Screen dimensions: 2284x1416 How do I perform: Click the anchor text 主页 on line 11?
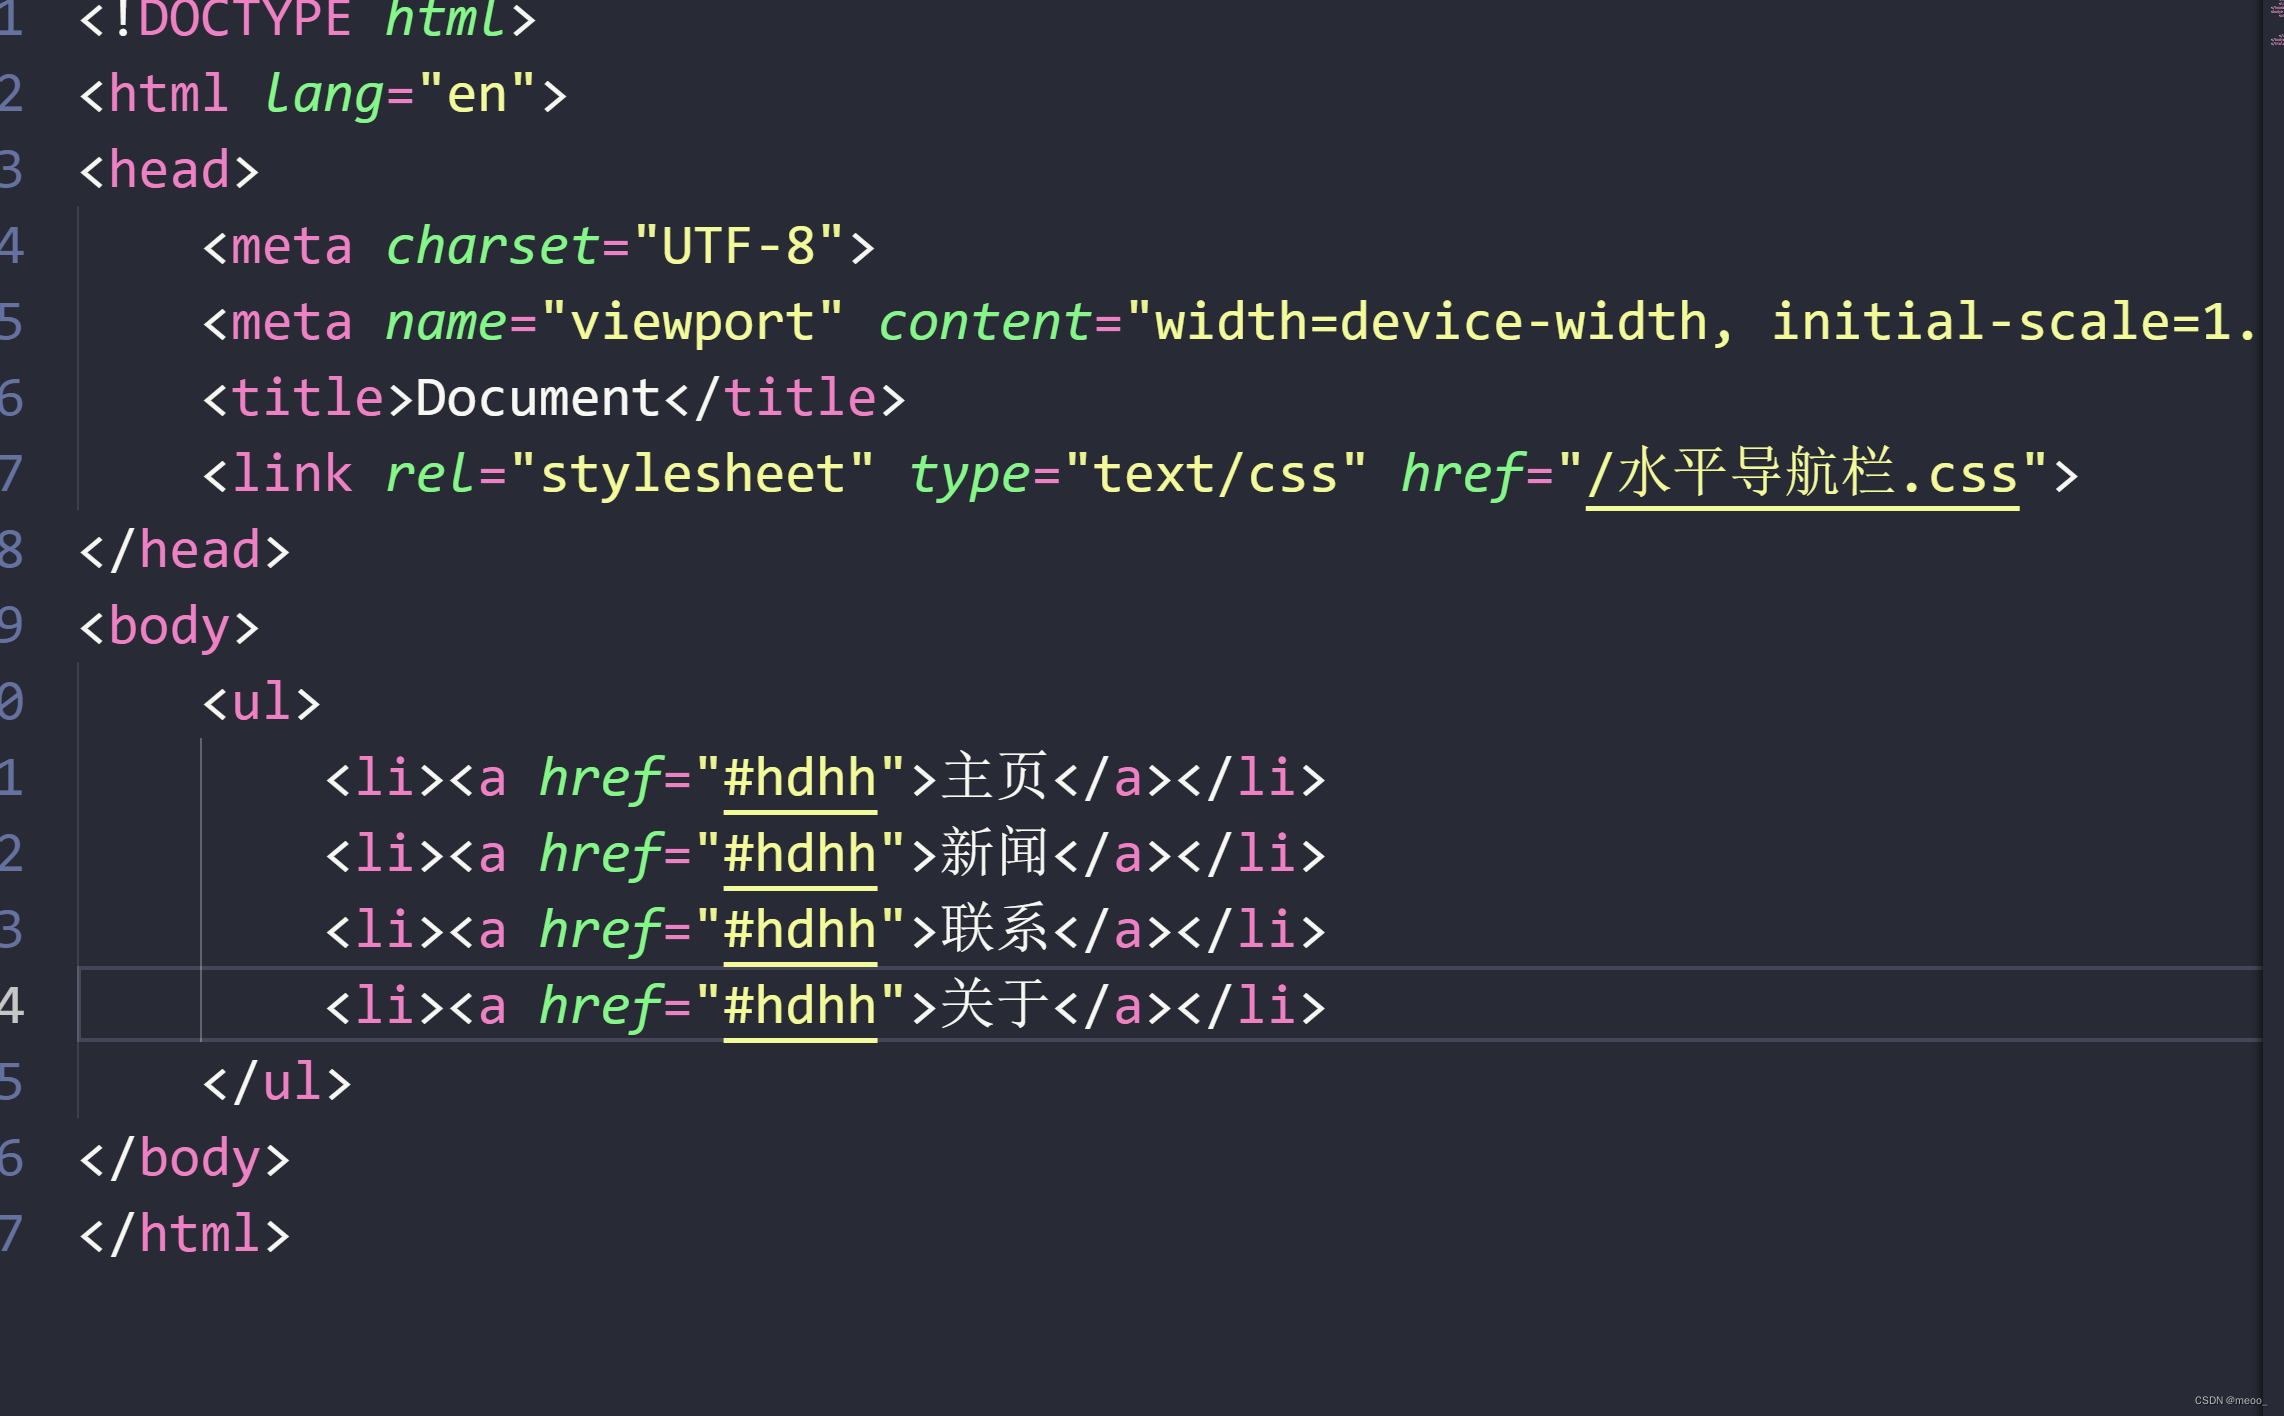(x=995, y=777)
